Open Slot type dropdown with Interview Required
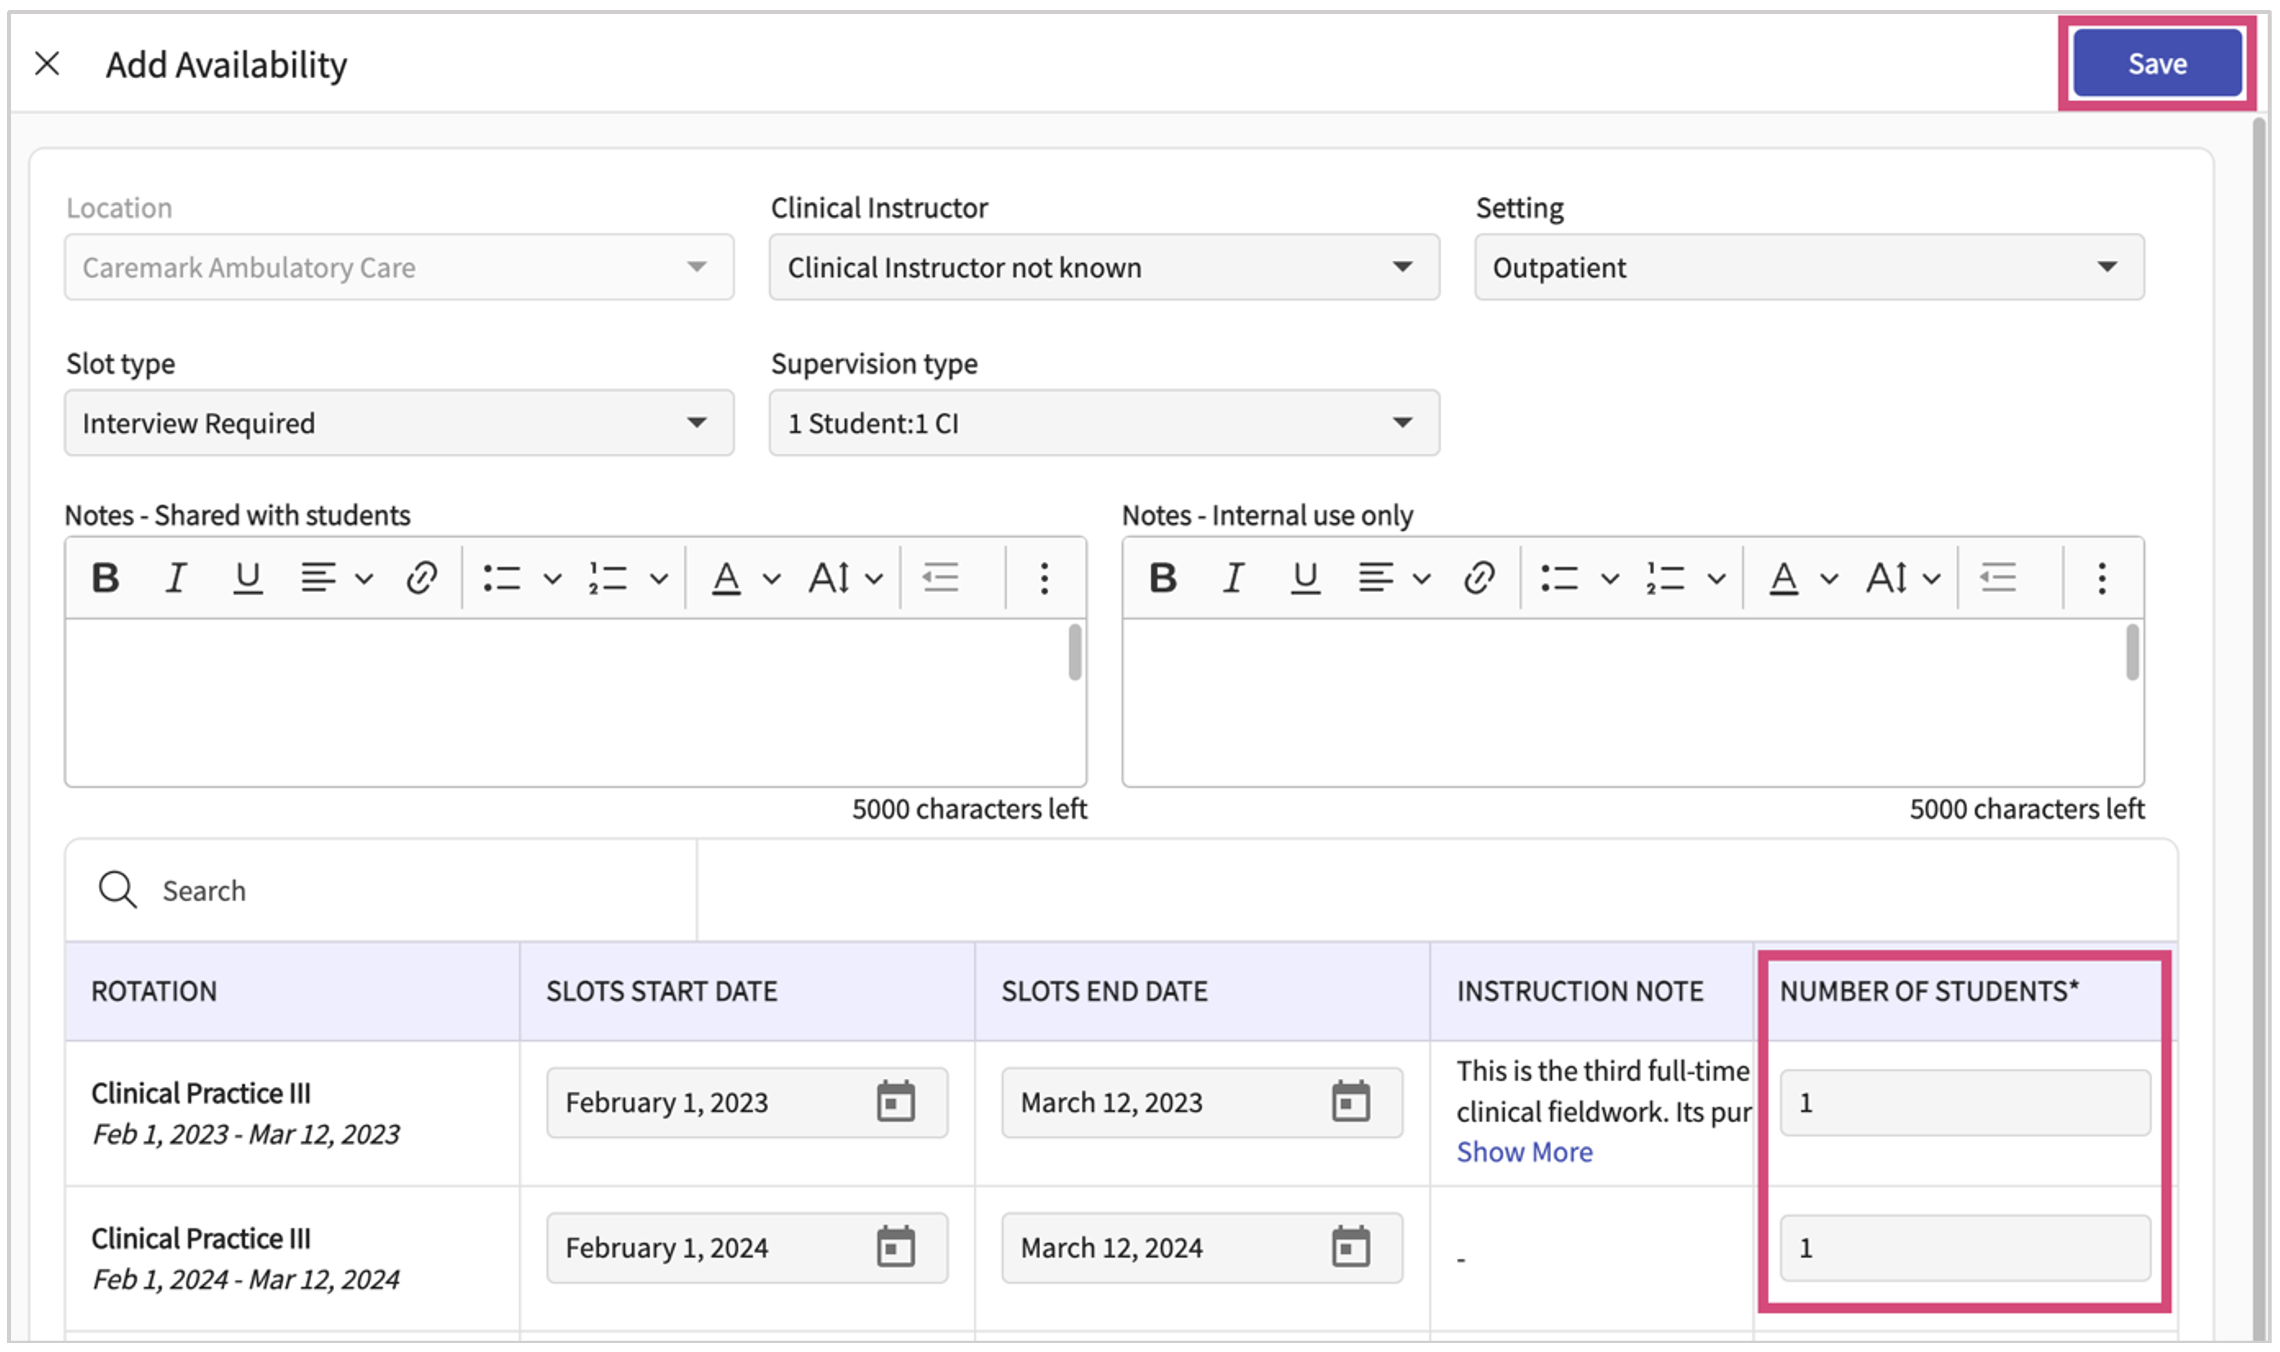This screenshot has height=1352, width=2280. (399, 423)
